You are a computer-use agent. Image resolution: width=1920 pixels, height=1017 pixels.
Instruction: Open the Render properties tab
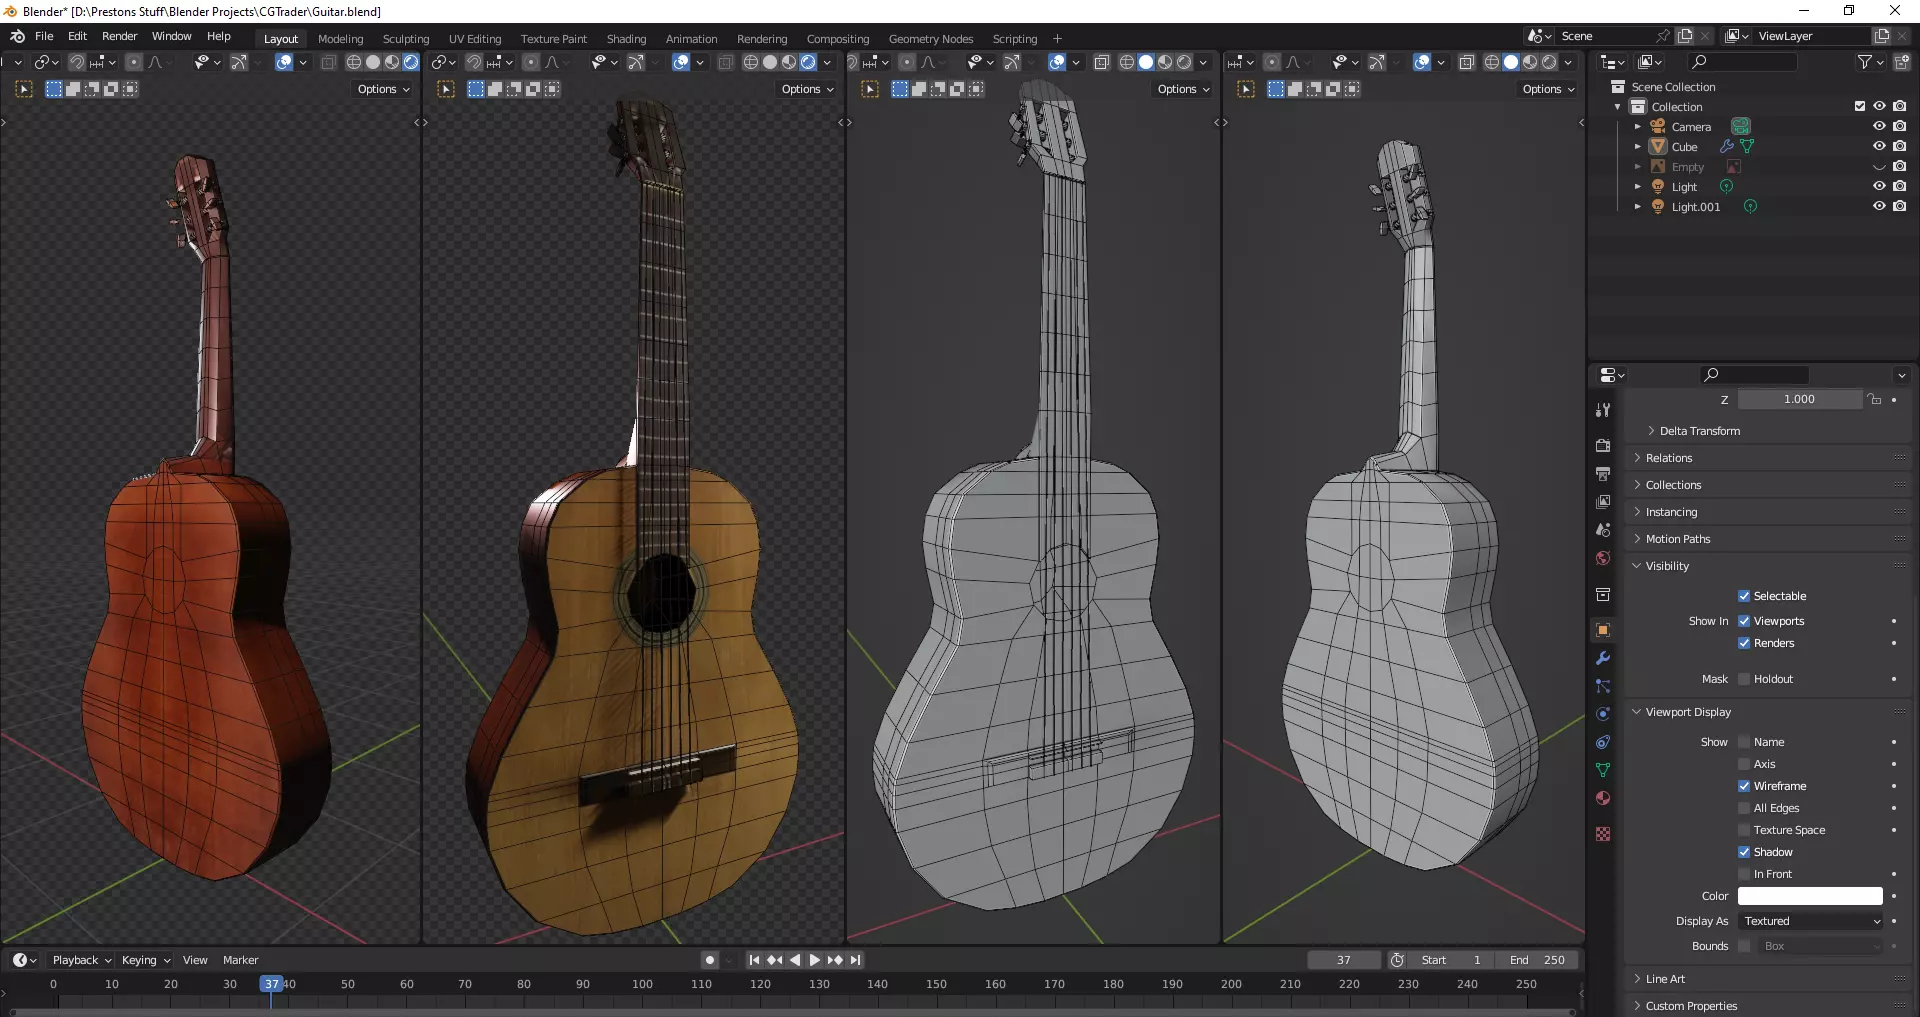(x=1603, y=445)
